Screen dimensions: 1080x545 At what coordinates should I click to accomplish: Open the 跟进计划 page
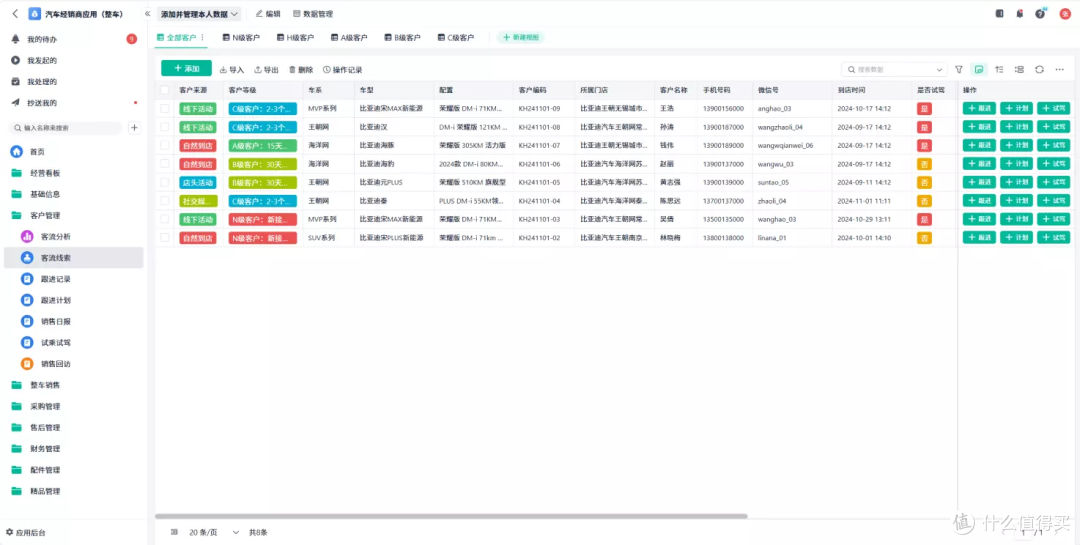pyautogui.click(x=55, y=300)
